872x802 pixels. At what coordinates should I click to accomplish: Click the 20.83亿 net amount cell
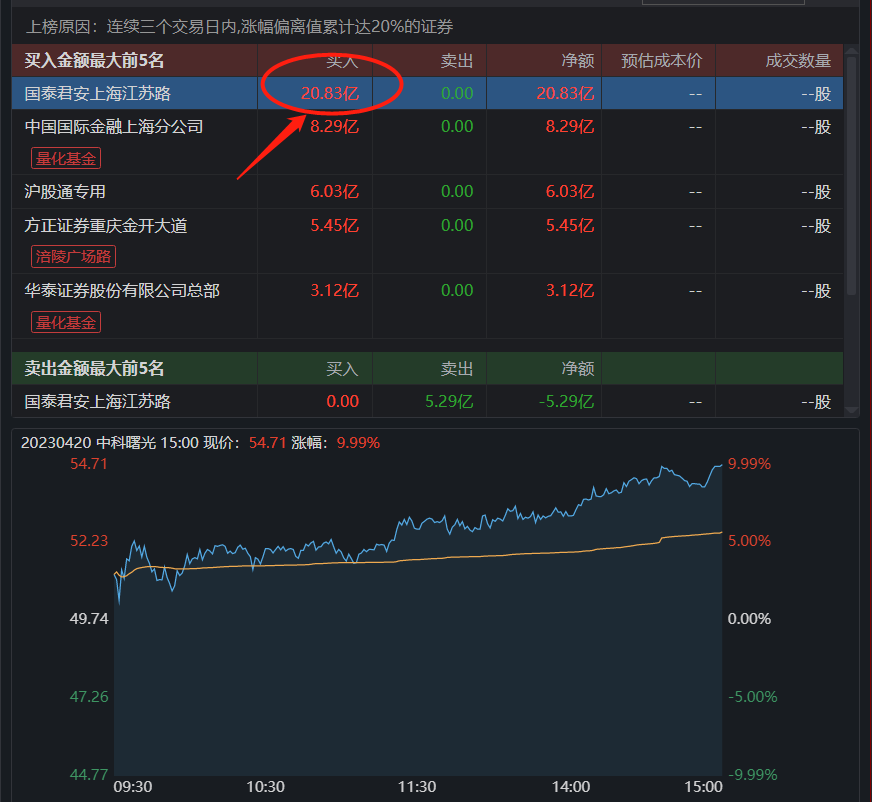click(x=565, y=93)
